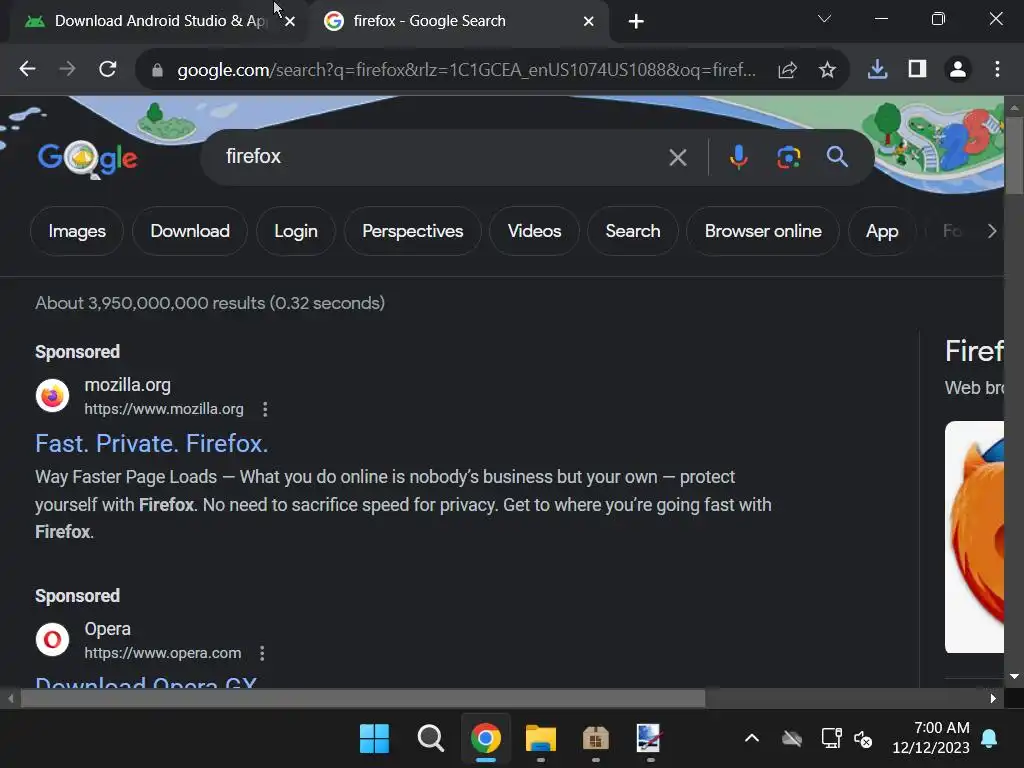The width and height of the screenshot is (1024, 768).
Task: Click the scroll-down arrow on vertical scrollbar
Action: click(1014, 677)
